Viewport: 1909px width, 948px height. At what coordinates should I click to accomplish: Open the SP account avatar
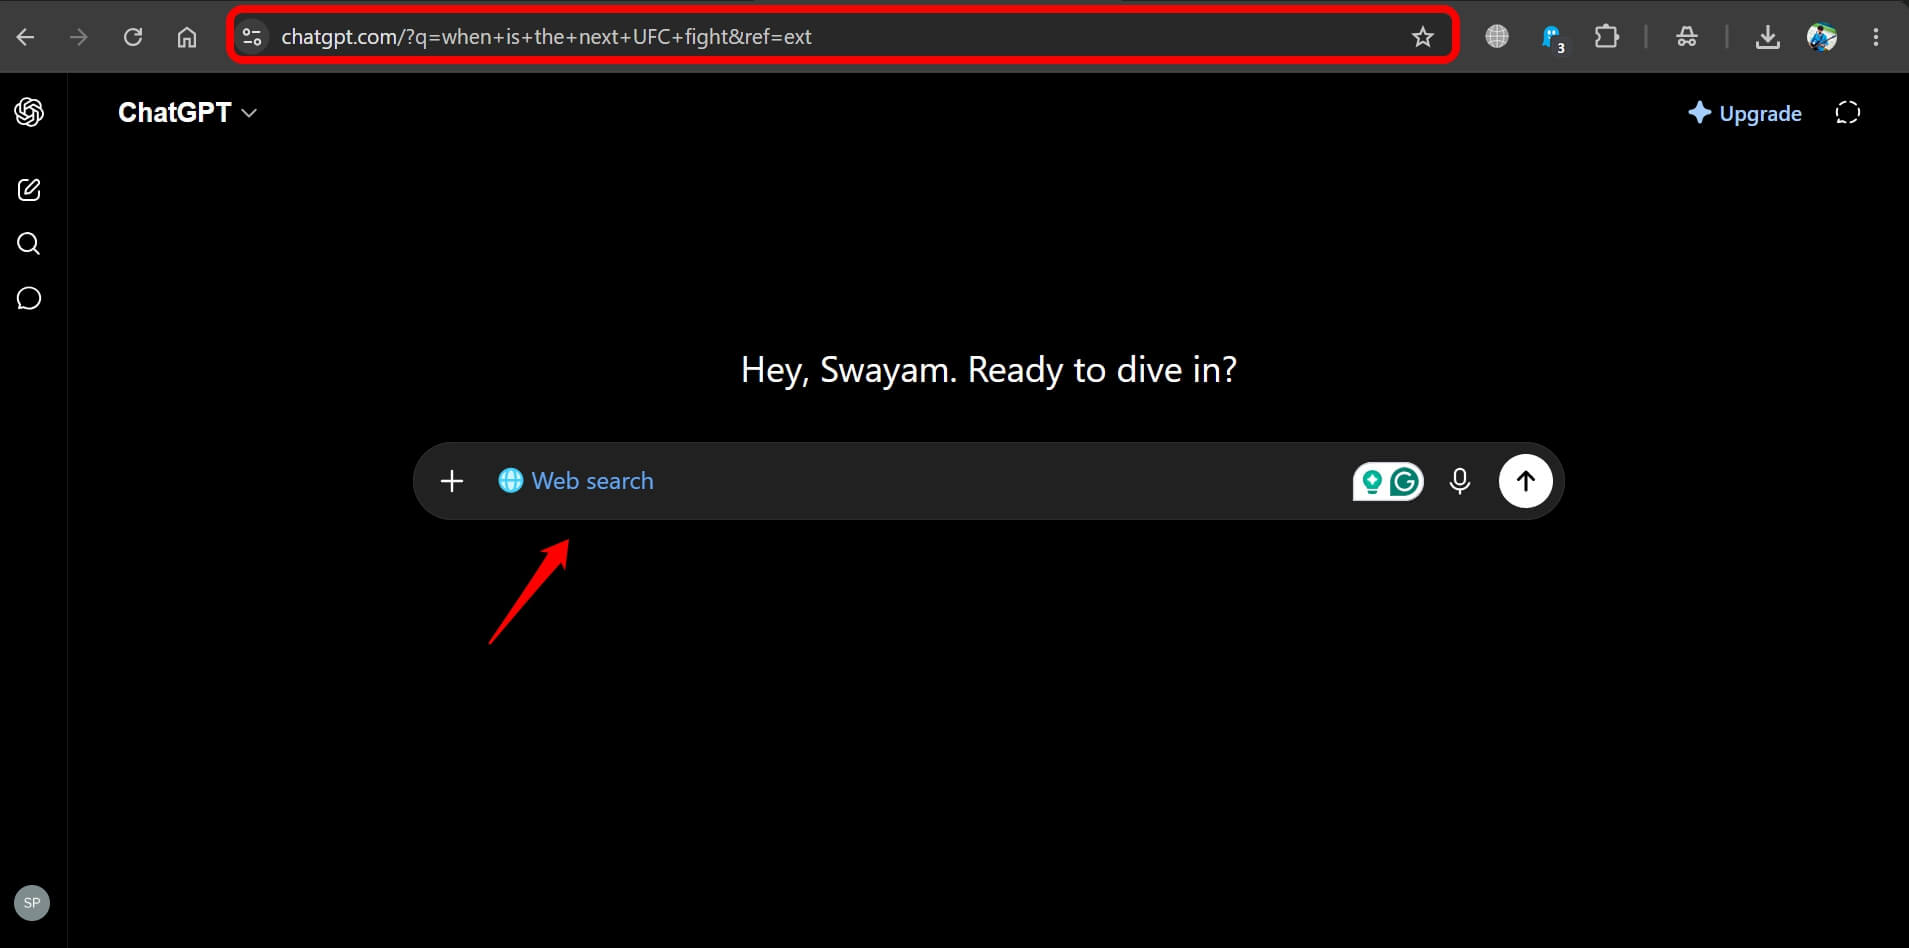tap(32, 903)
